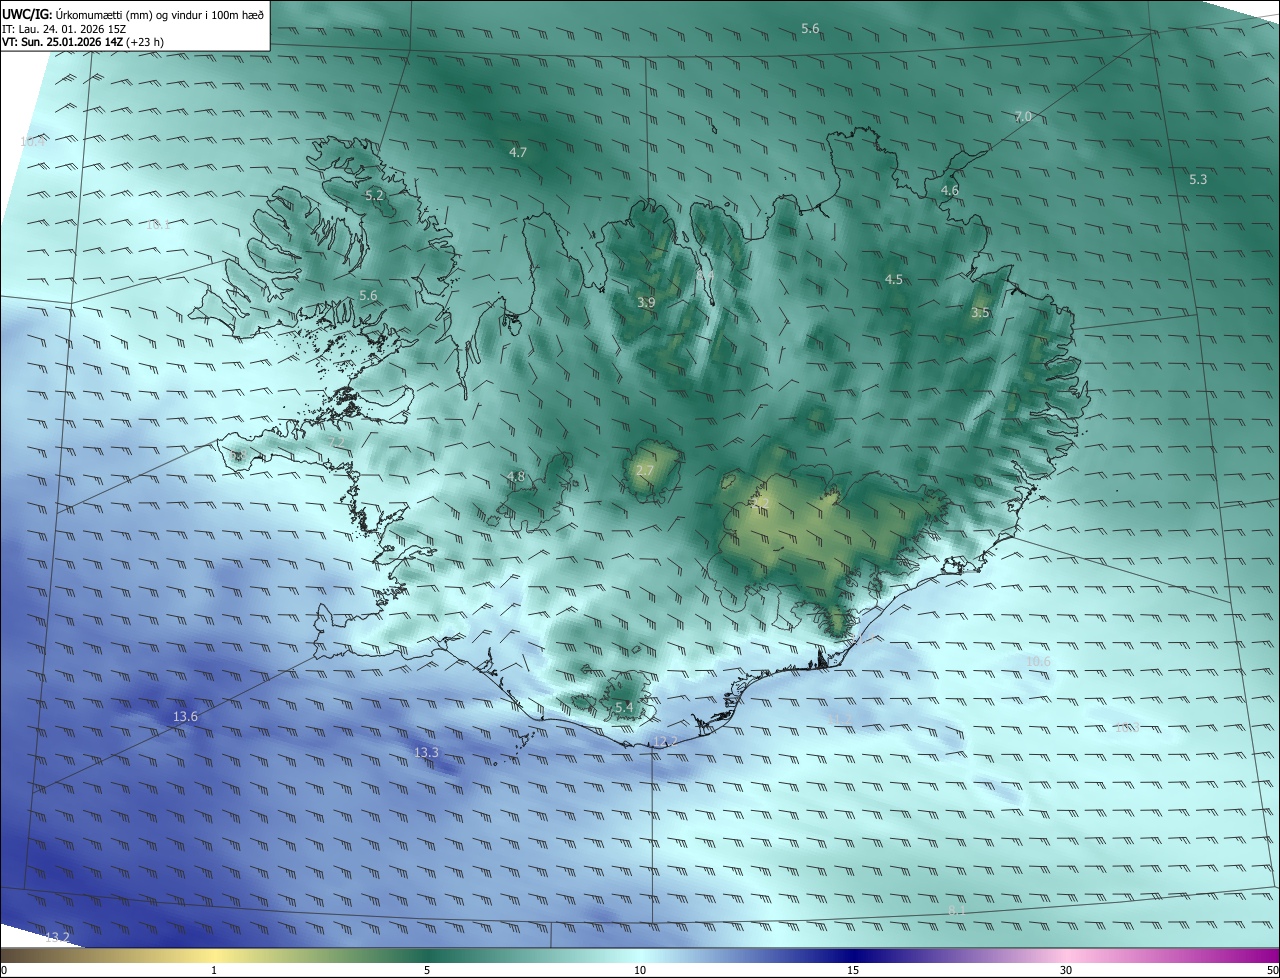This screenshot has width=1280, height=978.
Task: Click the 1 tick on the colour scale
Action: [214, 970]
